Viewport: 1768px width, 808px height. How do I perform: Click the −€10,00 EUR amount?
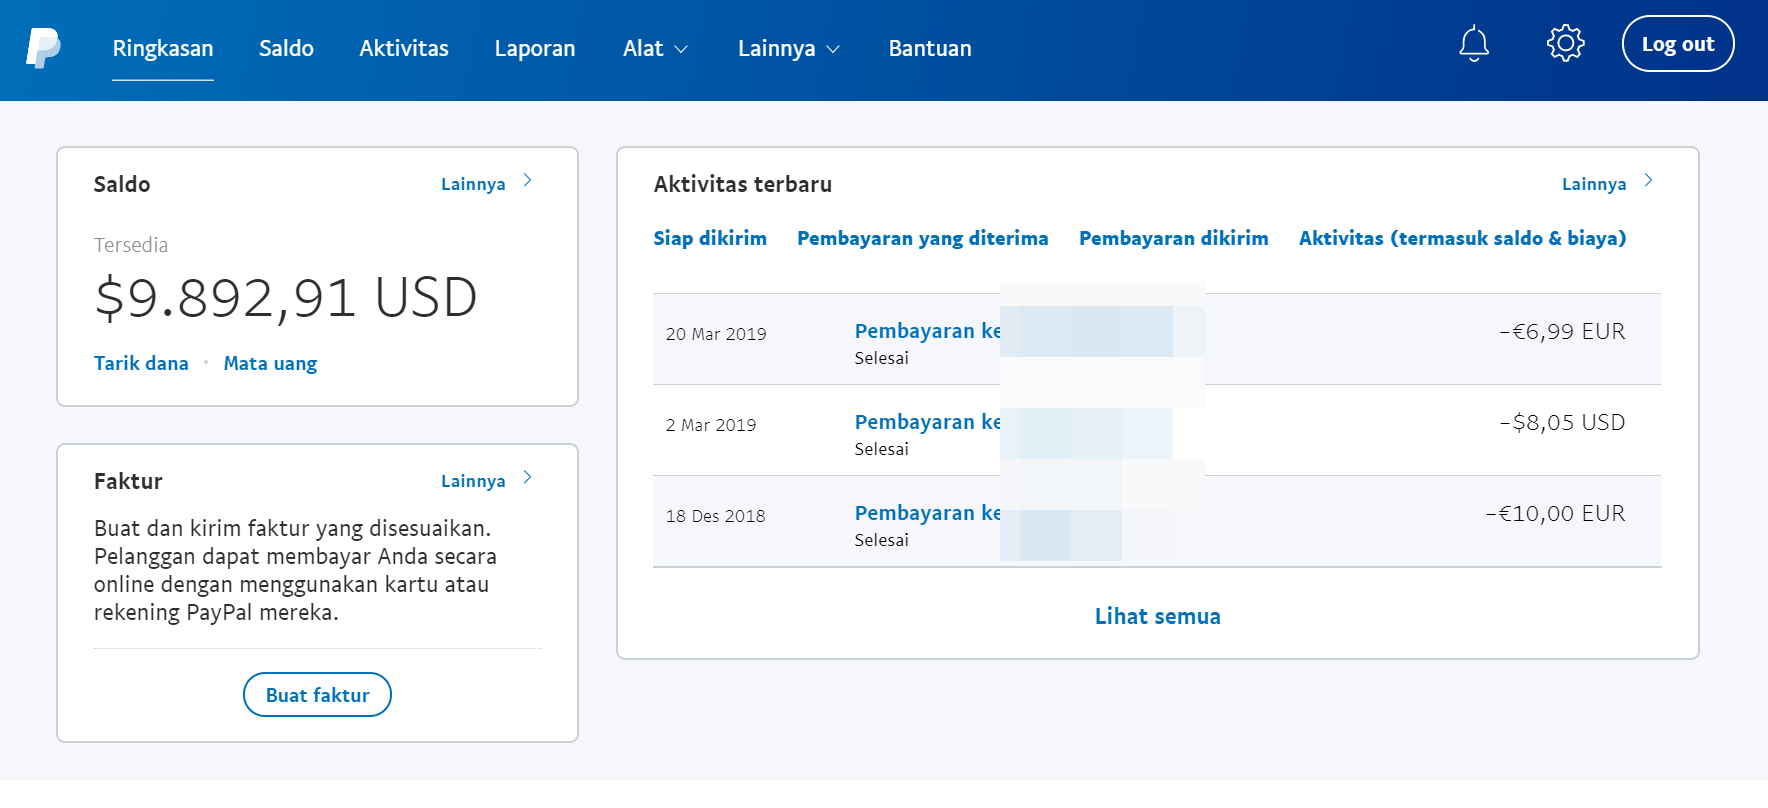pyautogui.click(x=1555, y=513)
